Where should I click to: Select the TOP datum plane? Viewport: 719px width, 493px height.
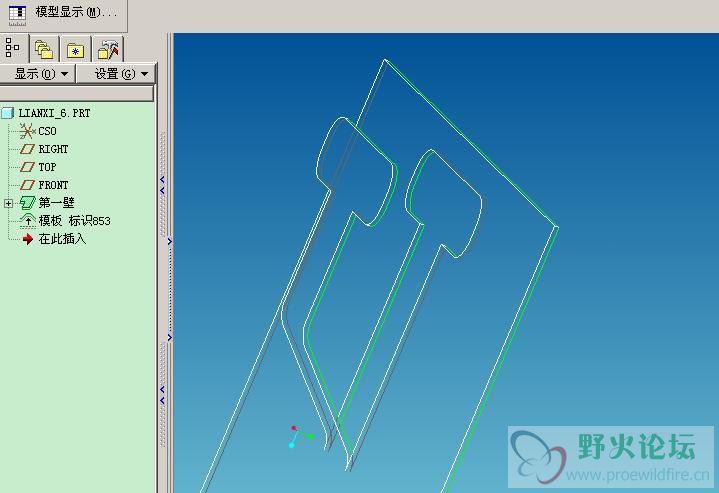point(47,167)
